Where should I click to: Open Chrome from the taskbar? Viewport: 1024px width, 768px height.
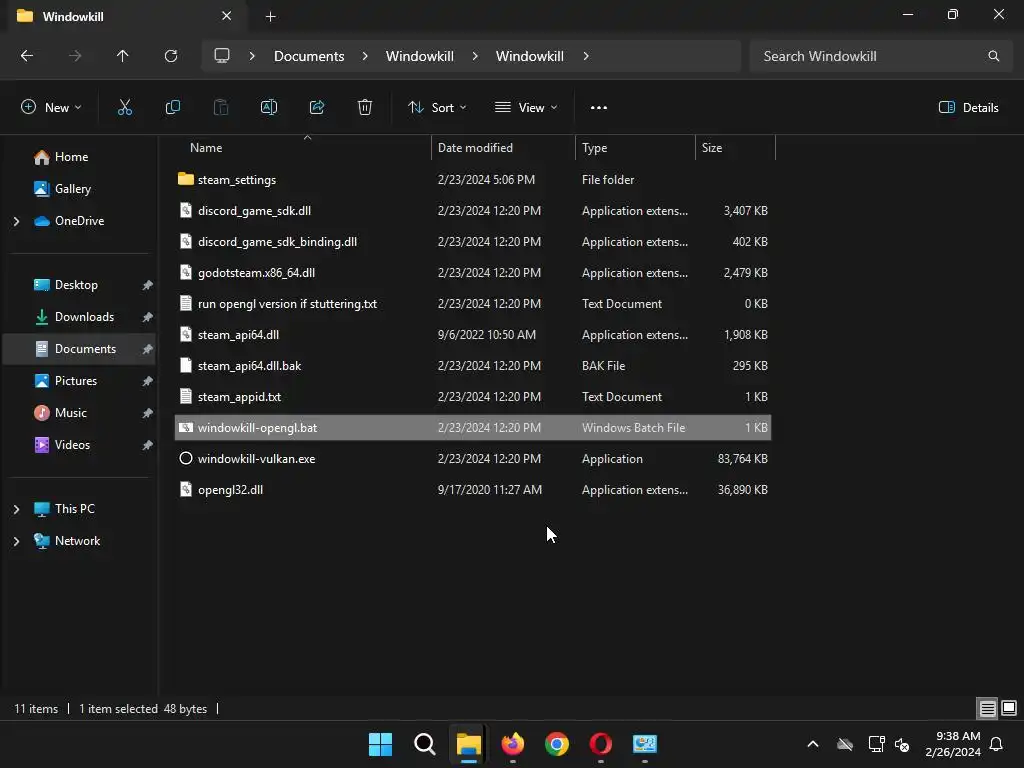(x=556, y=744)
